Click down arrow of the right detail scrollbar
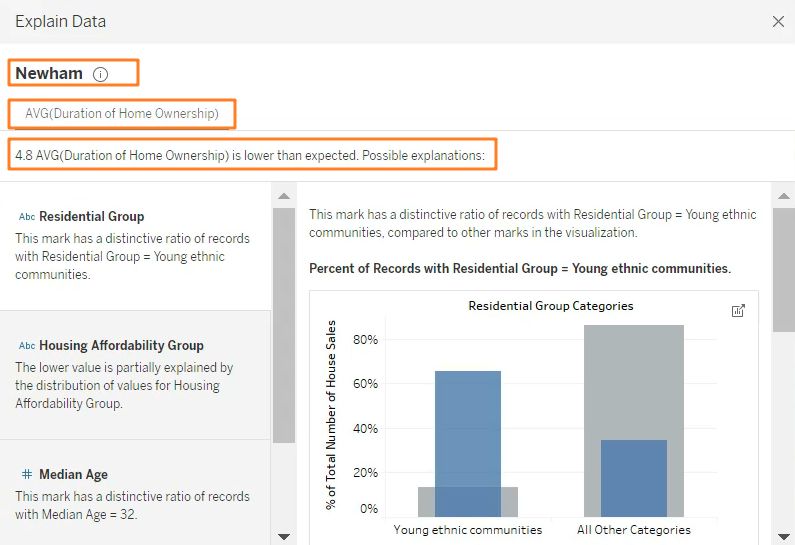 click(x=783, y=536)
